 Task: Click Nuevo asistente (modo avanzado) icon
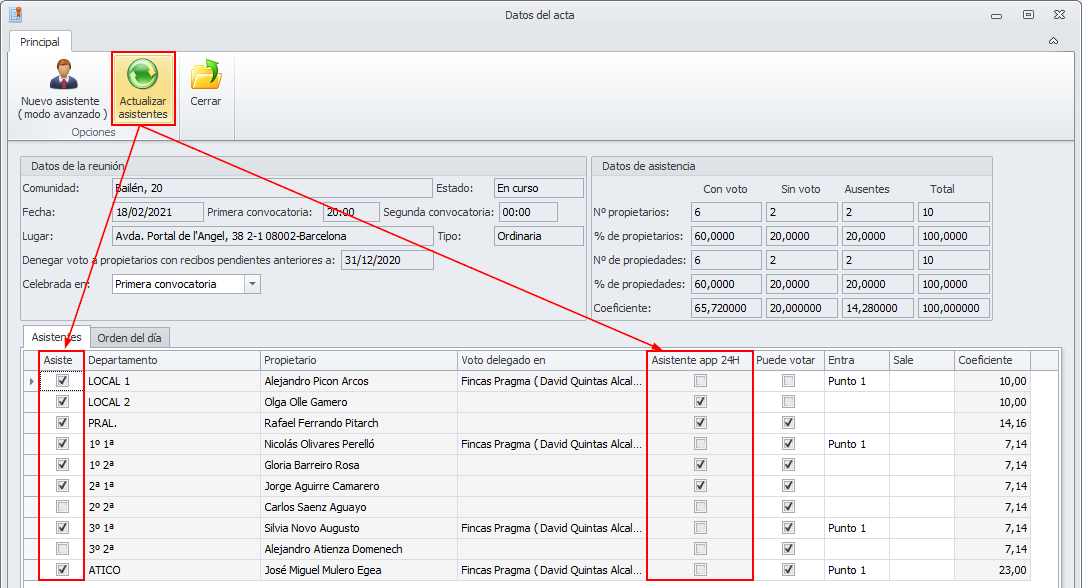click(x=62, y=75)
